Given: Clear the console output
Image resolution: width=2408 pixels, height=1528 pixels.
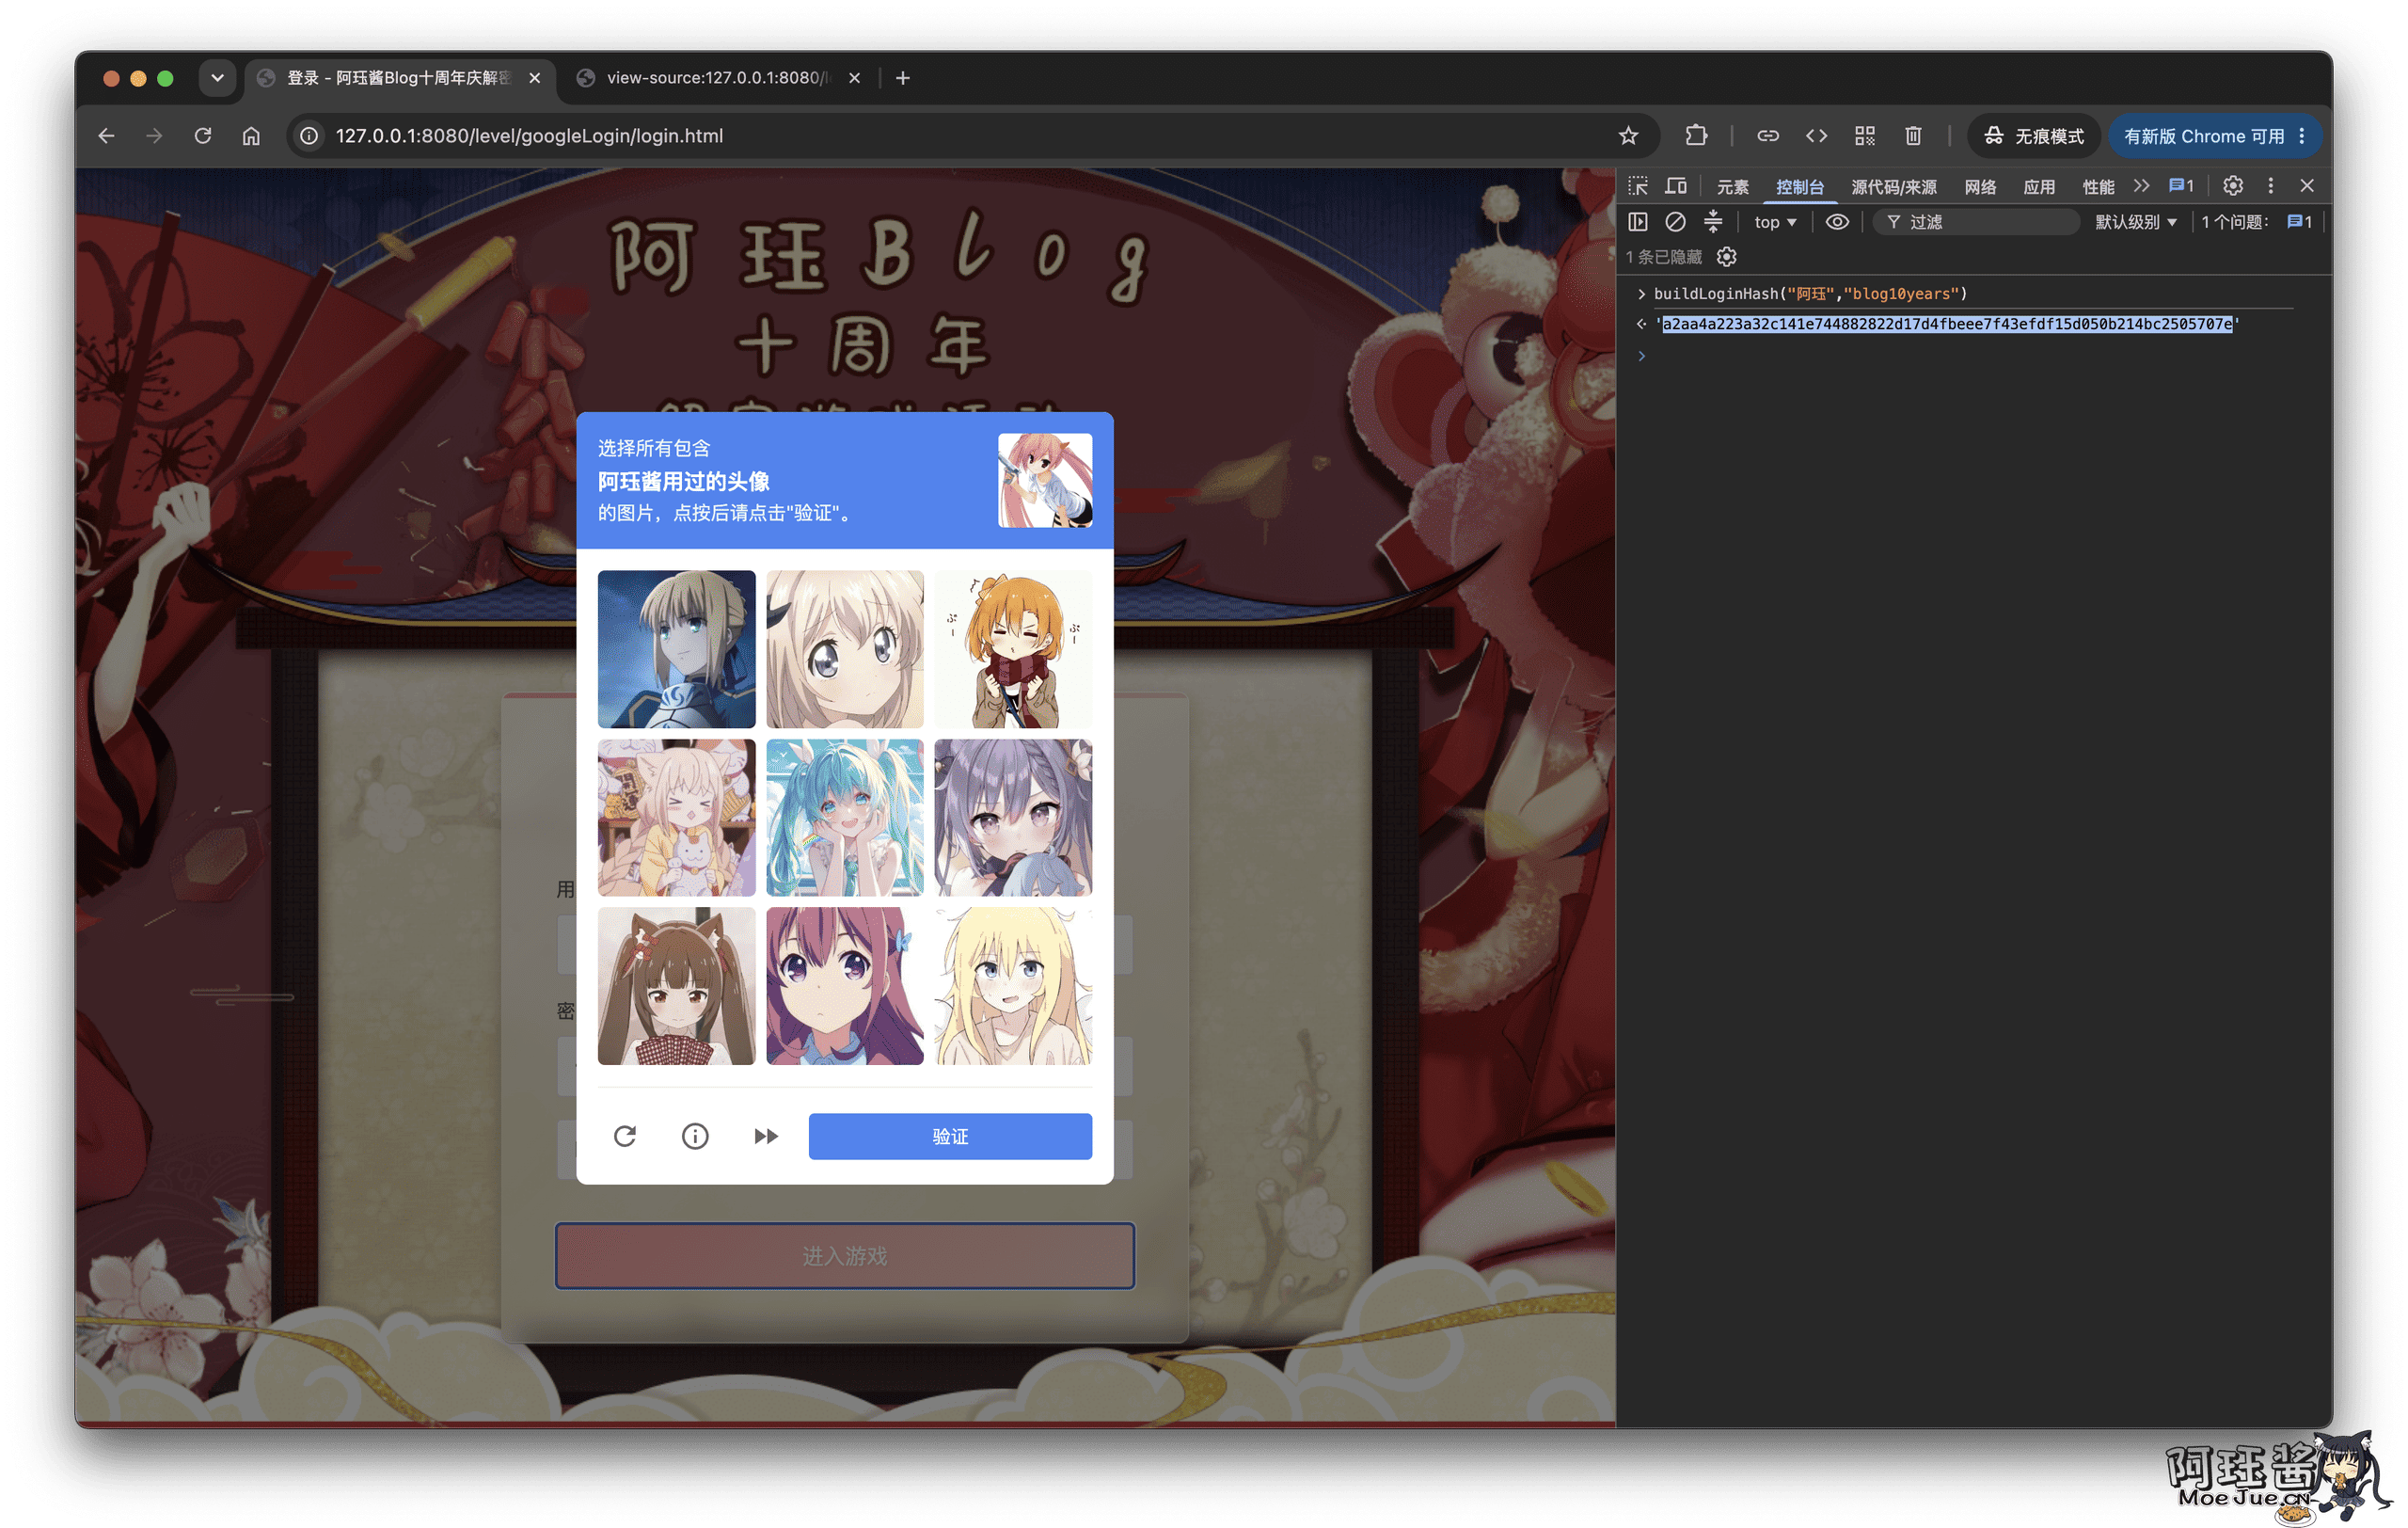Looking at the screenshot, I should click(1676, 222).
